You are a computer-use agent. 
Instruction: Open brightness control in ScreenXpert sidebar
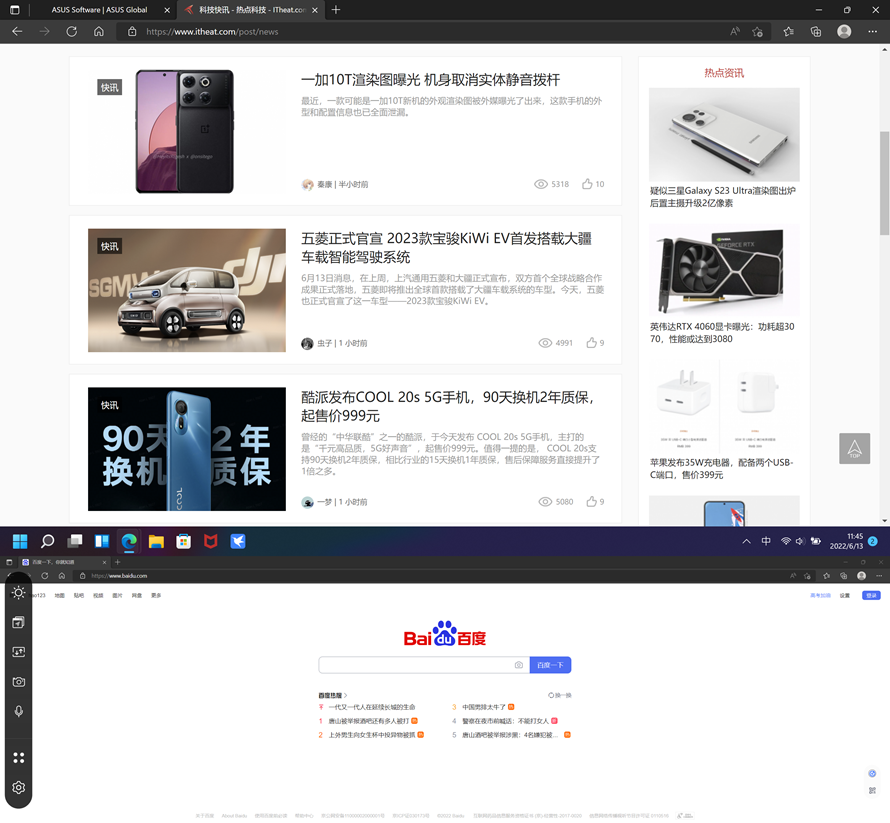click(x=19, y=593)
